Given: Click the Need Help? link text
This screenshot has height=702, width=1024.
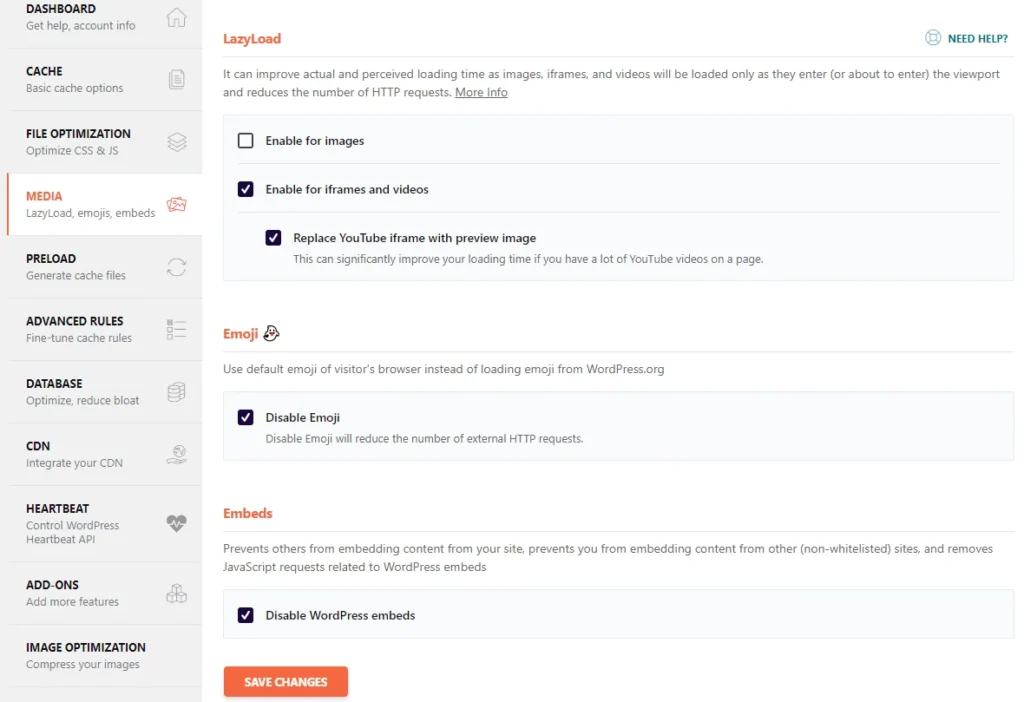Looking at the screenshot, I should click(x=977, y=39).
